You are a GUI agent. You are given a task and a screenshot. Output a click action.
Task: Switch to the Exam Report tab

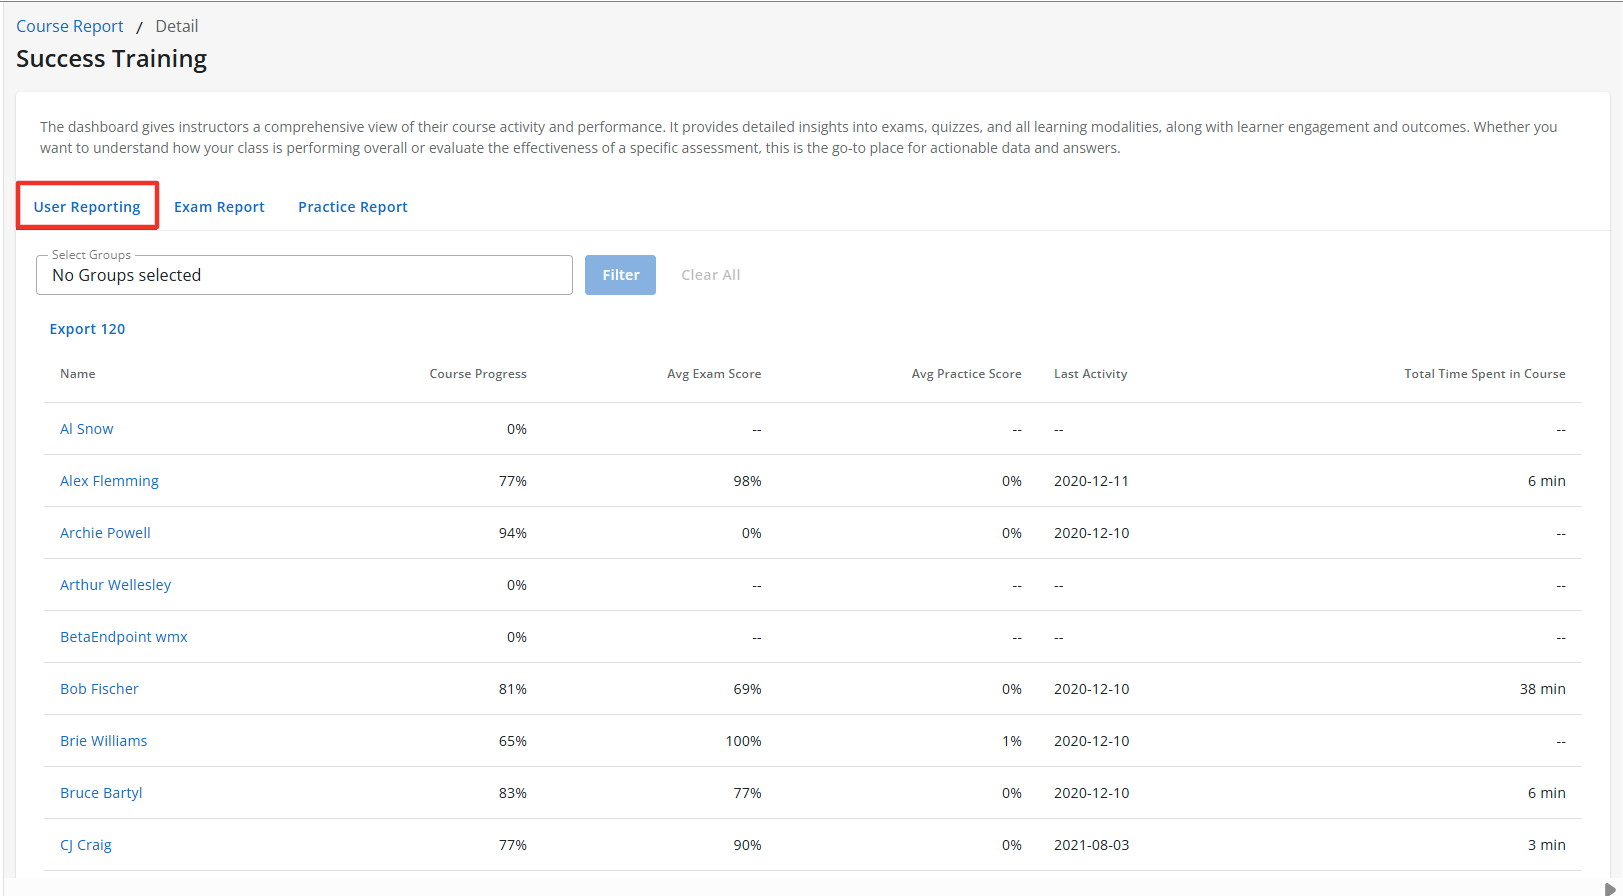[x=219, y=207]
